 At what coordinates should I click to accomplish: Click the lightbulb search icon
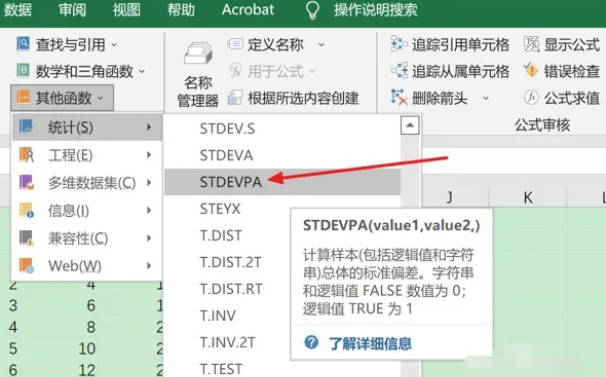[x=312, y=10]
